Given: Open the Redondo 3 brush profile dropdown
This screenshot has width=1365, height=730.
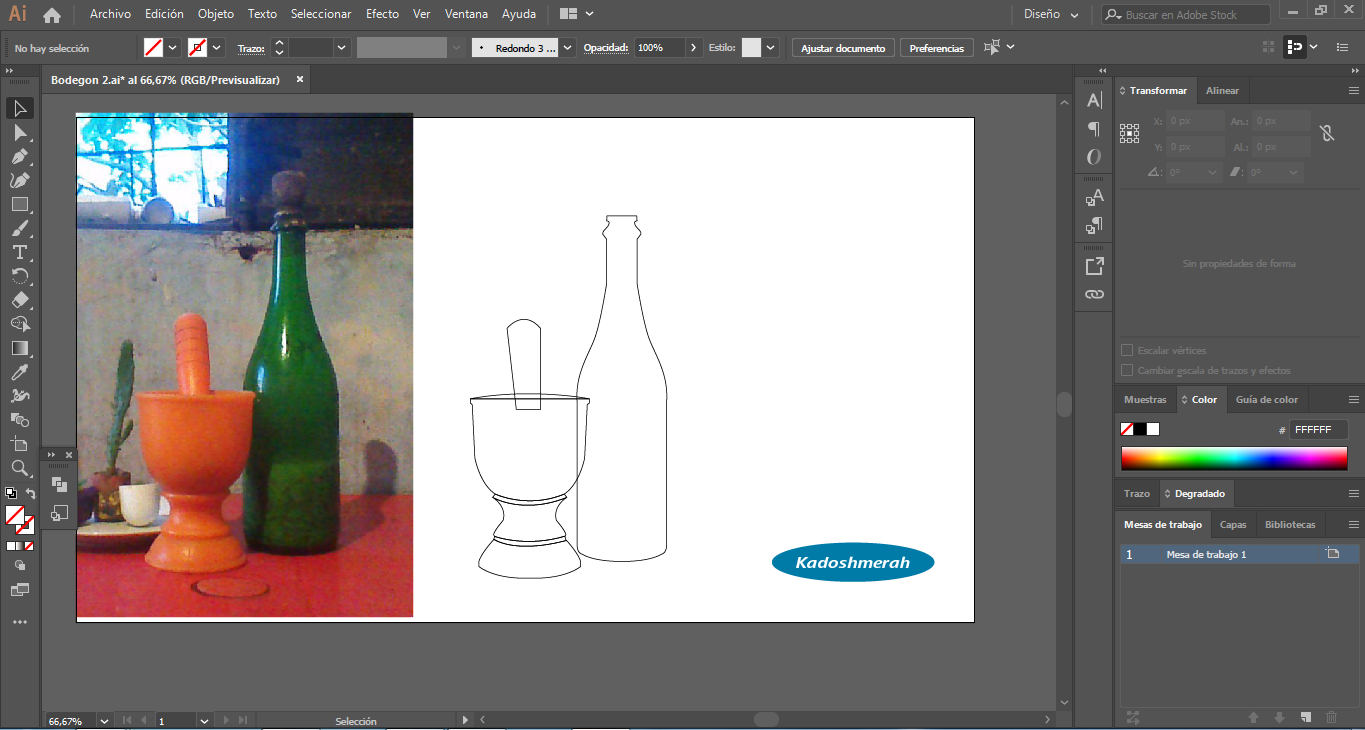Looking at the screenshot, I should click(x=568, y=47).
